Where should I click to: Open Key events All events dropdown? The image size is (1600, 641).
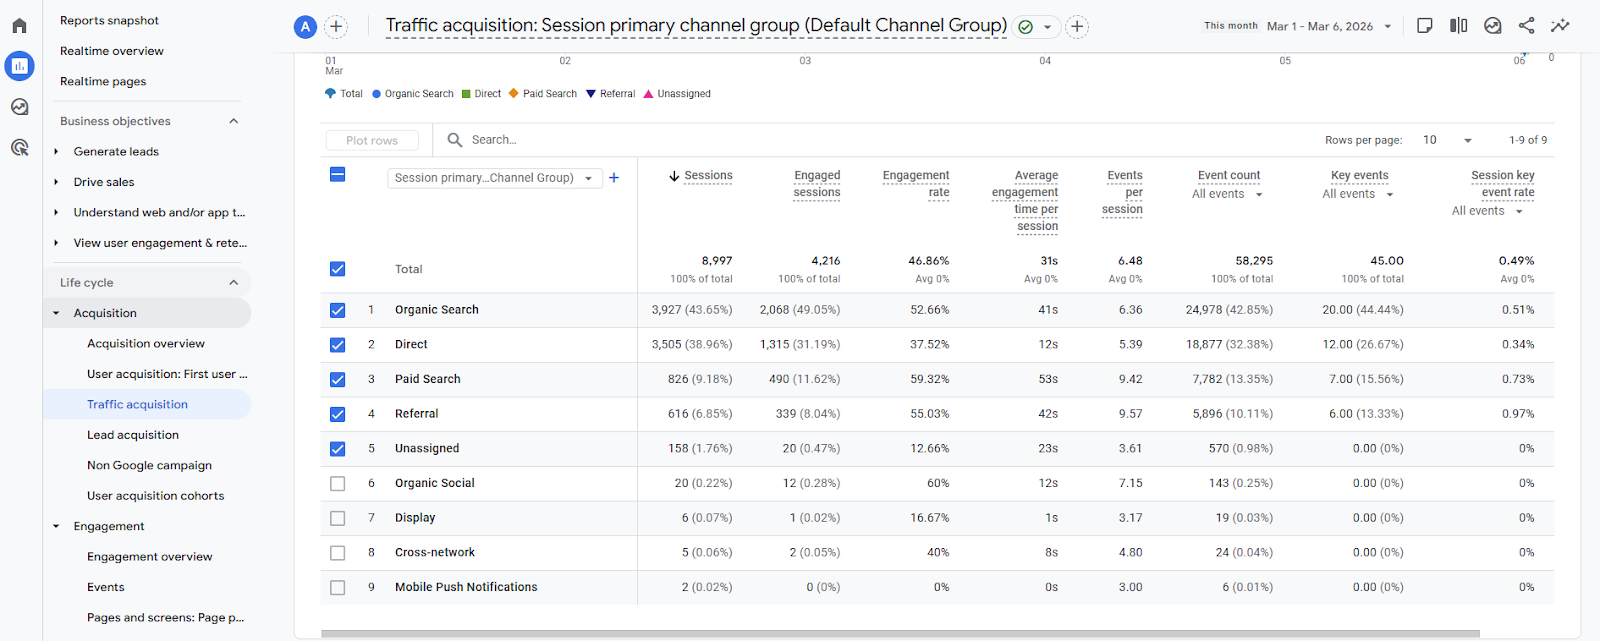1358,194
